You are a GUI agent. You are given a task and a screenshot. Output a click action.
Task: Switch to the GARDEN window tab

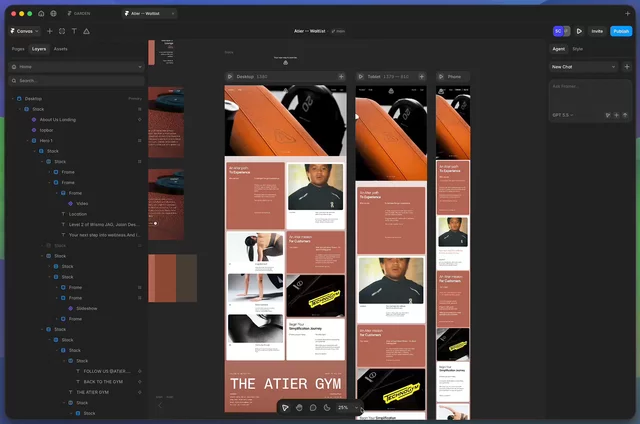tap(79, 13)
